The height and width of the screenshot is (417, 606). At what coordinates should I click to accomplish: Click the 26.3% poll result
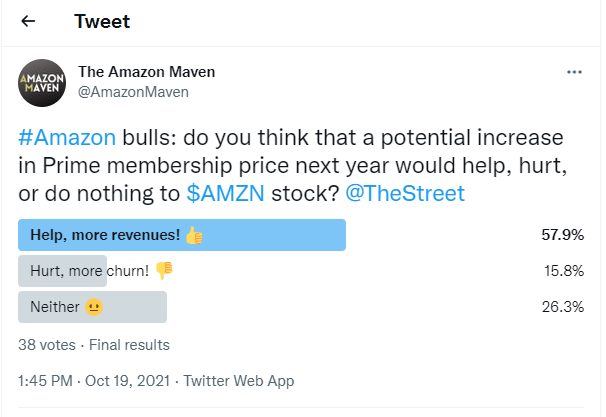coord(563,307)
